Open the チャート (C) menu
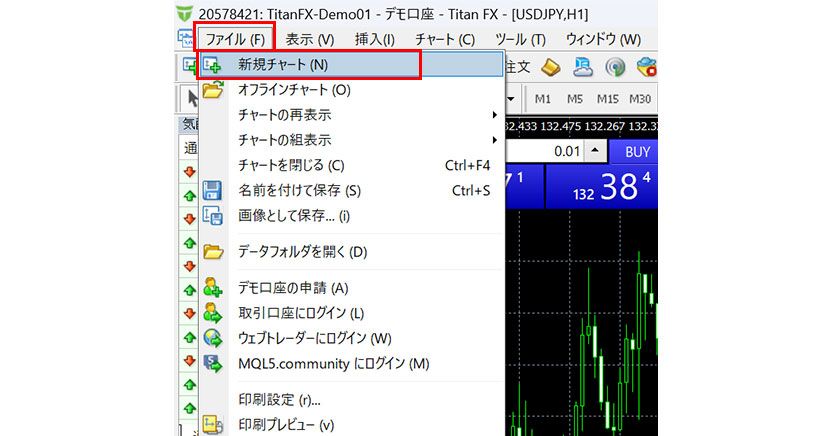 (444, 39)
